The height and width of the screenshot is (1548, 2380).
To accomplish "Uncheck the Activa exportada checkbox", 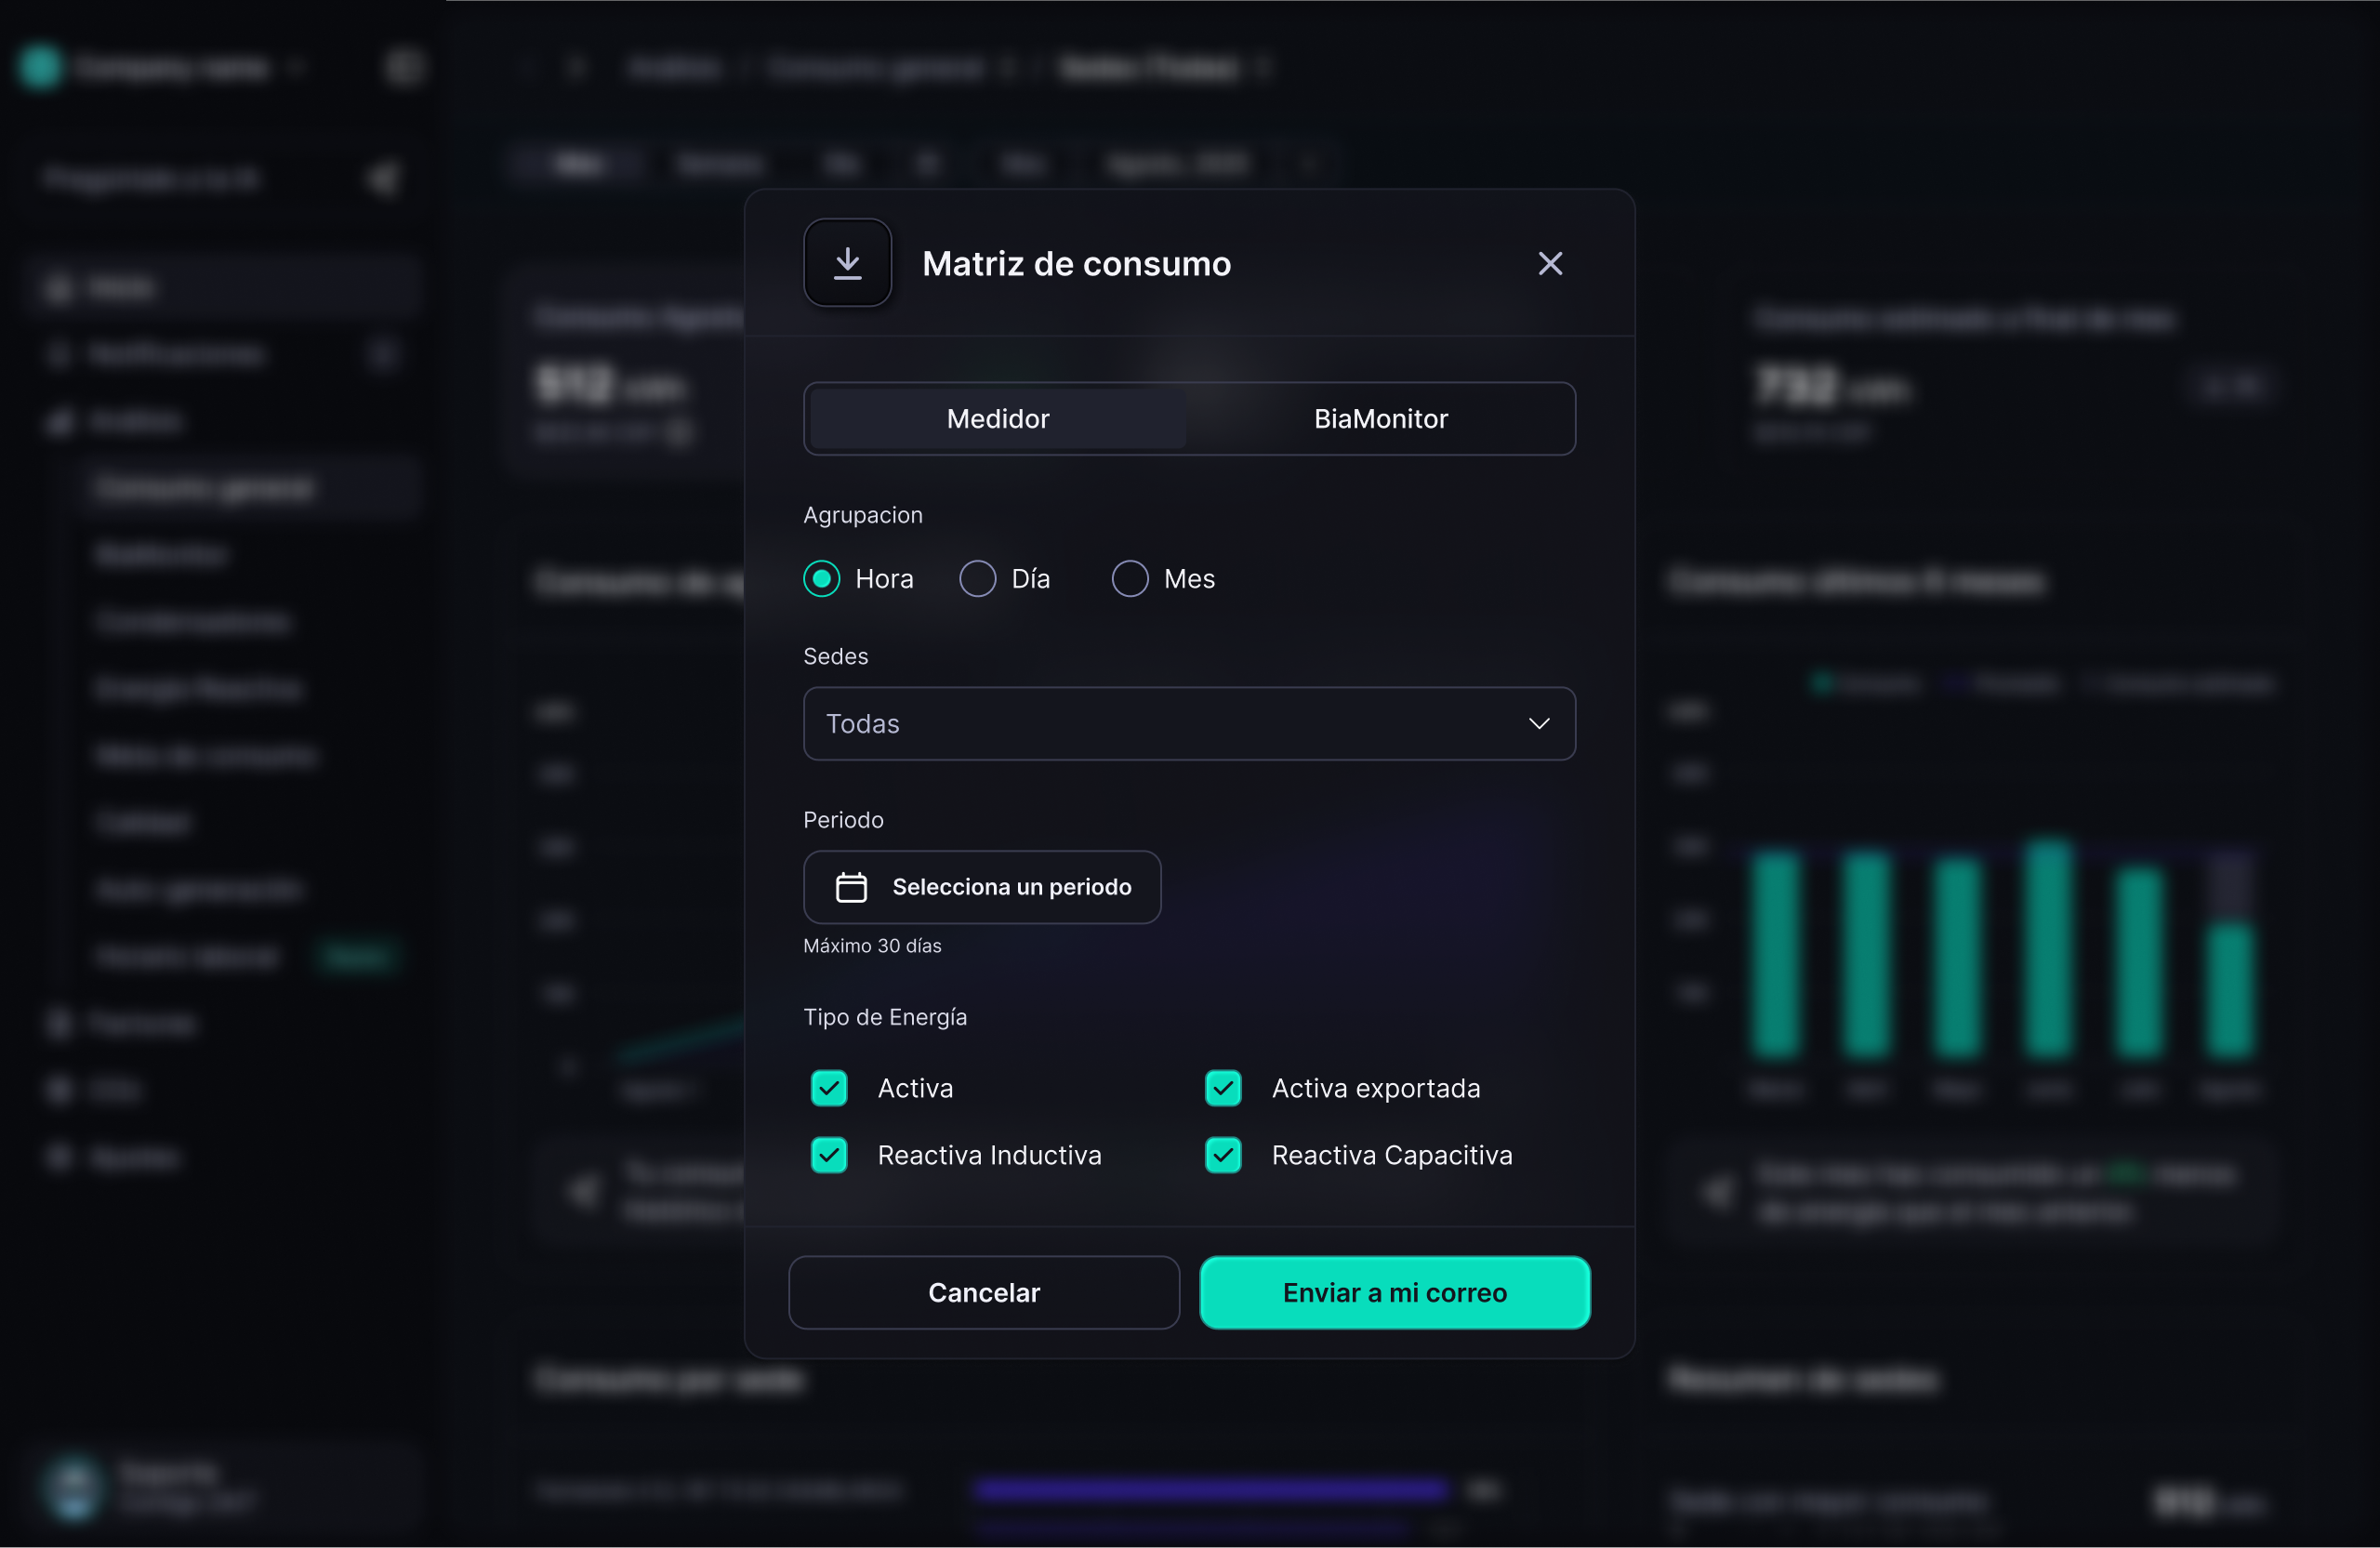I will tap(1222, 1088).
